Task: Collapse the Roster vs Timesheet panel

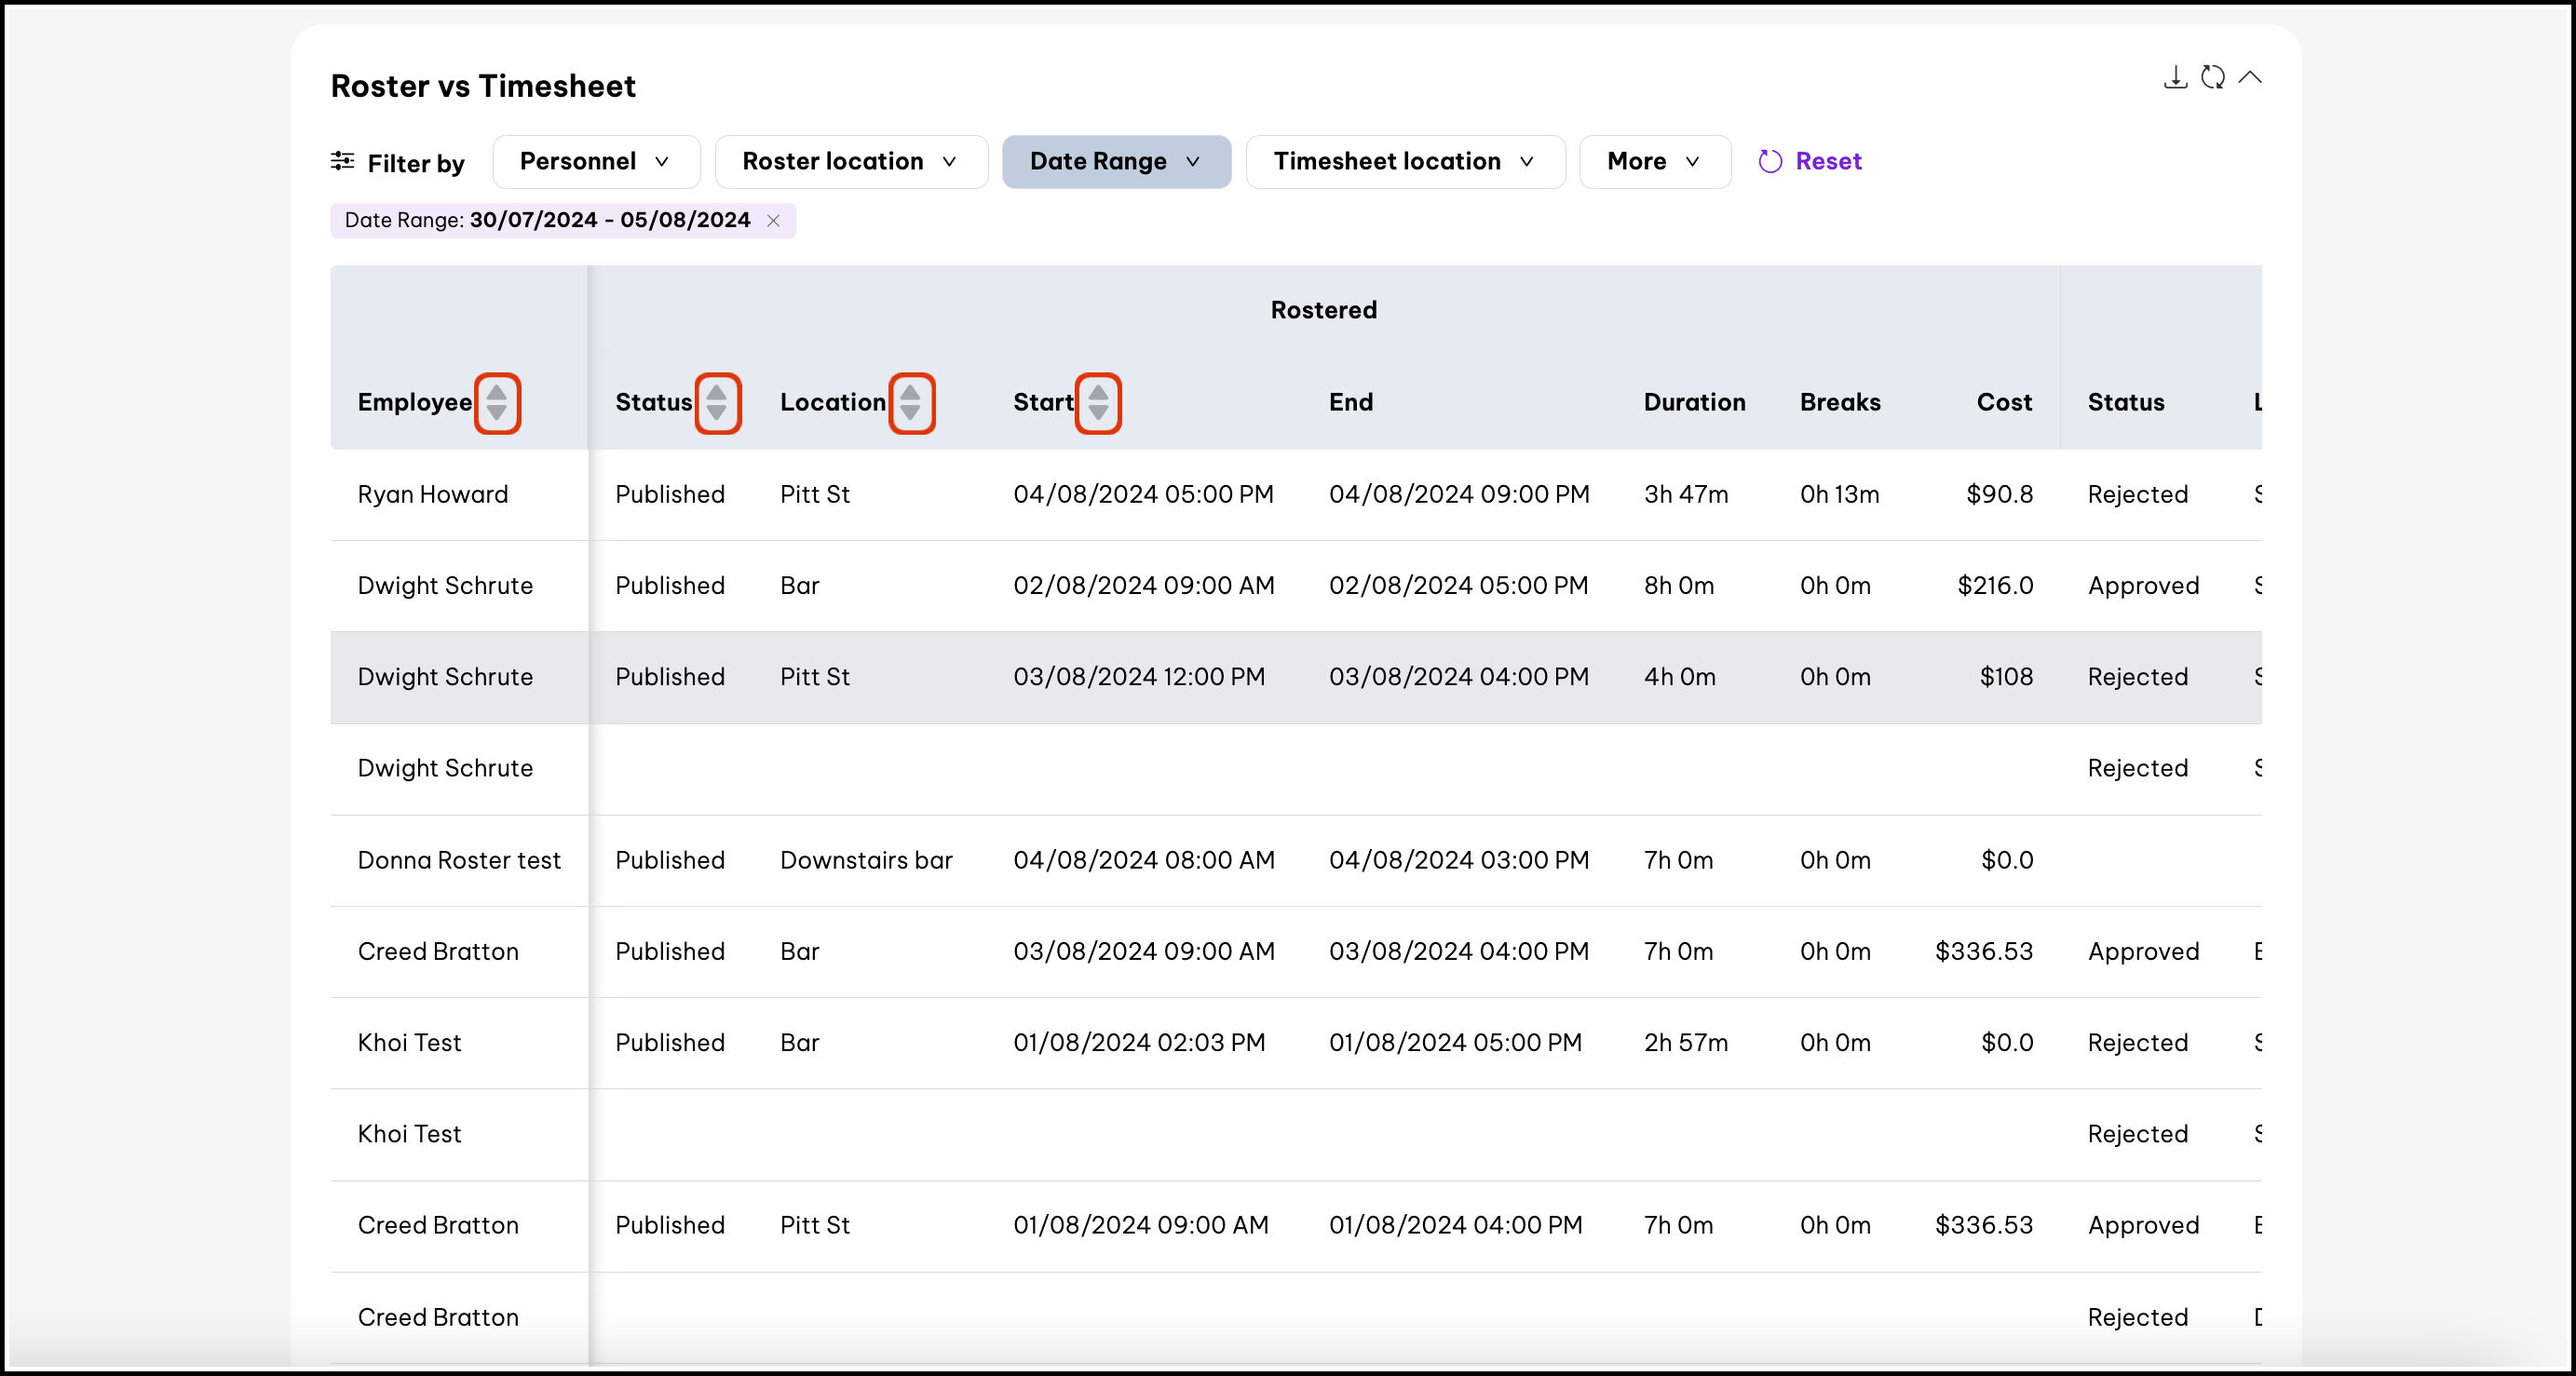Action: point(2250,78)
